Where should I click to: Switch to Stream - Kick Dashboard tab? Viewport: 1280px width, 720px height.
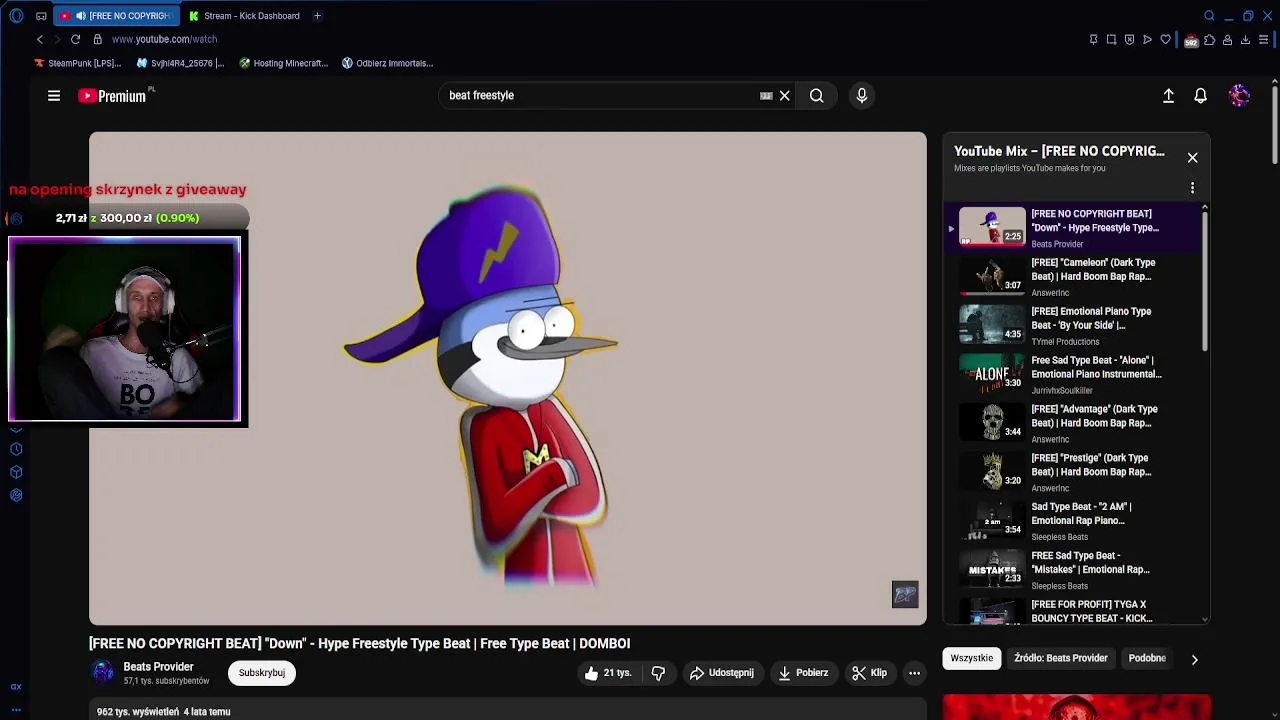point(245,16)
